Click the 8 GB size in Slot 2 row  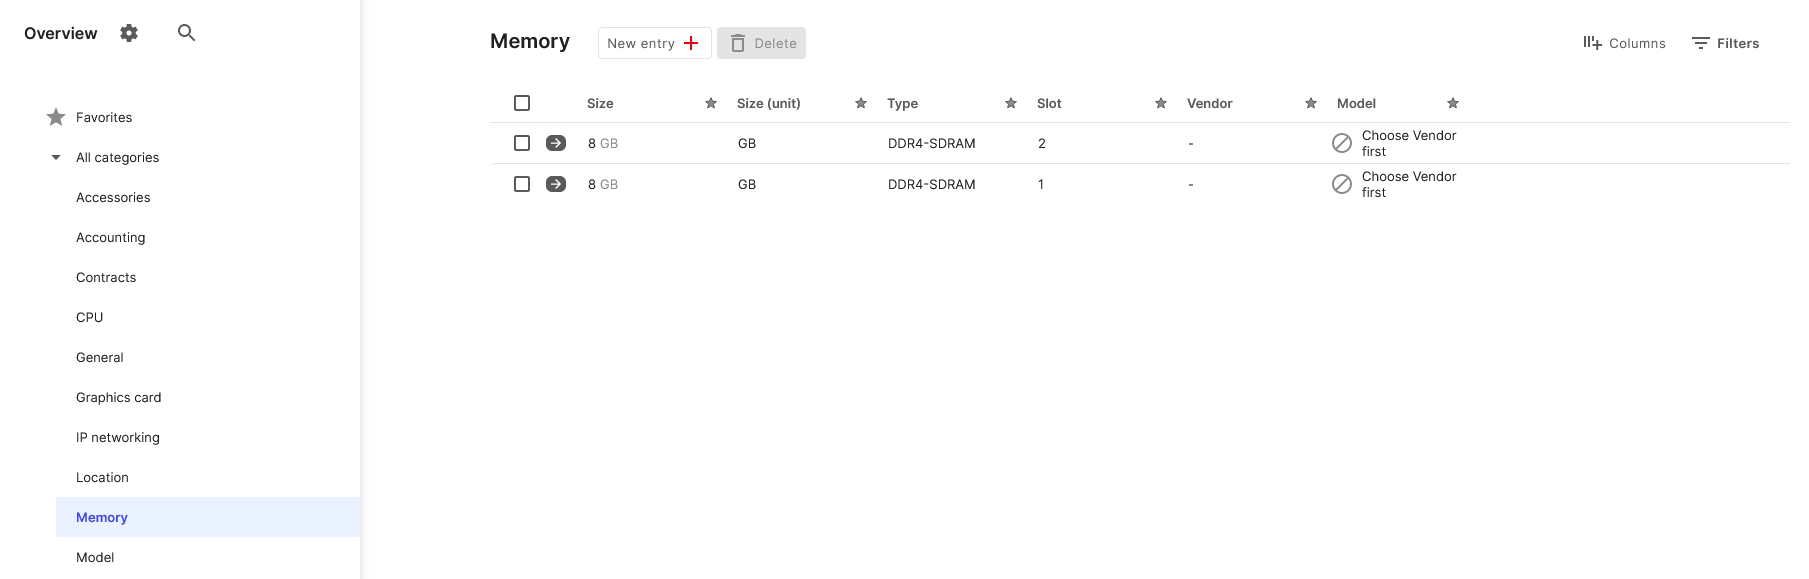point(603,143)
